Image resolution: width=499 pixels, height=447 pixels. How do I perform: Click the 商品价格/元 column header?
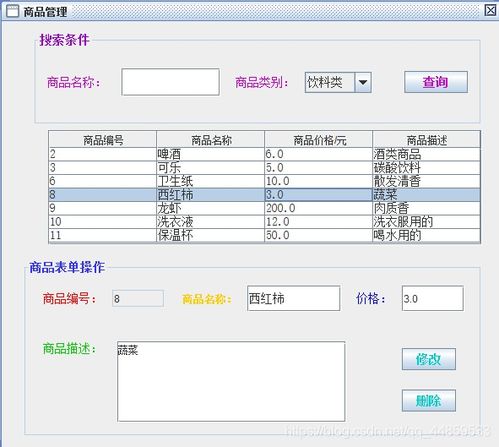click(x=319, y=140)
